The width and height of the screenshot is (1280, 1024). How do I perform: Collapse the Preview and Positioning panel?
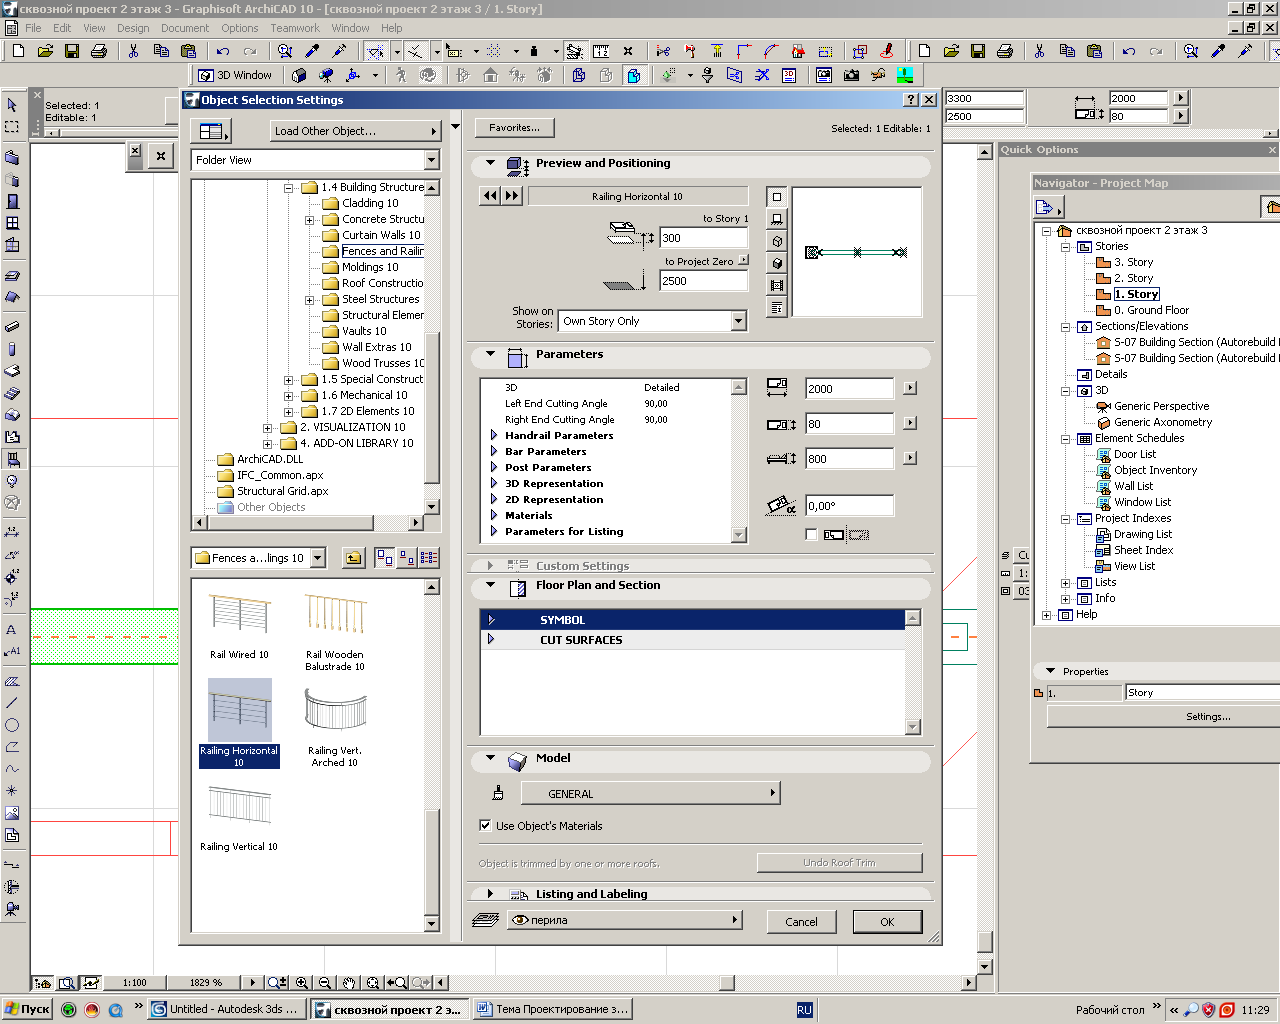(x=490, y=163)
